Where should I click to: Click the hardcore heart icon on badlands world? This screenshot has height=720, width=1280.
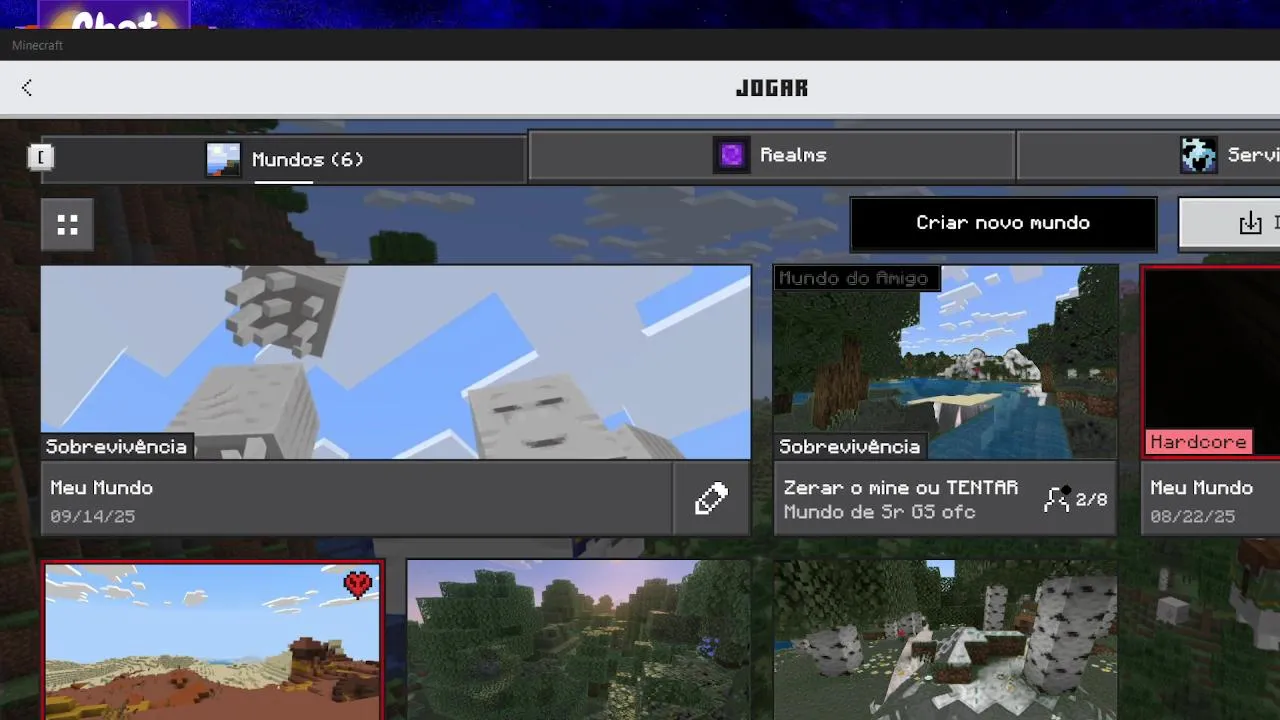point(357,584)
